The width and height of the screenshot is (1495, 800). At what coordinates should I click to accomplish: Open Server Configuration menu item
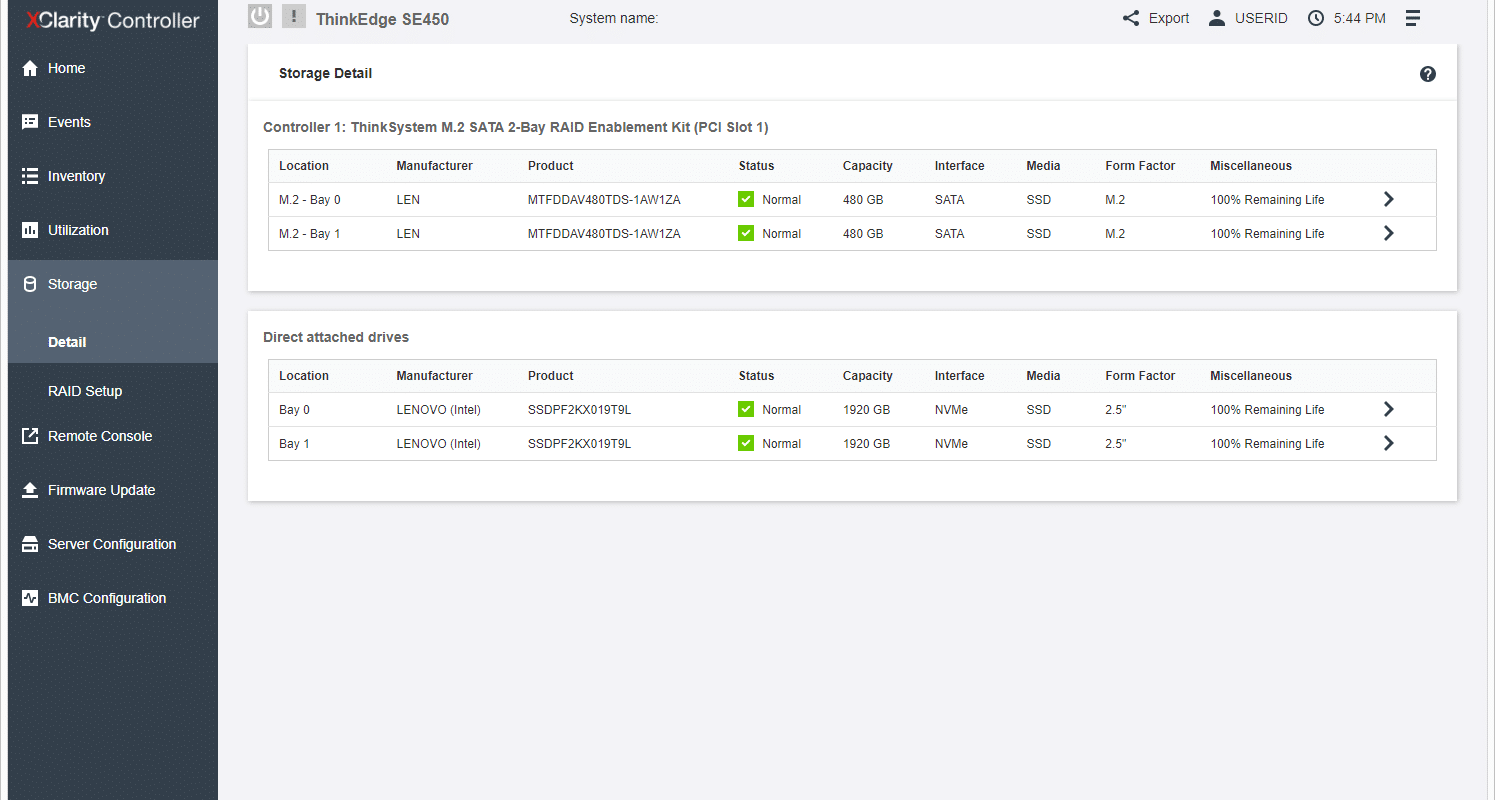coord(113,544)
